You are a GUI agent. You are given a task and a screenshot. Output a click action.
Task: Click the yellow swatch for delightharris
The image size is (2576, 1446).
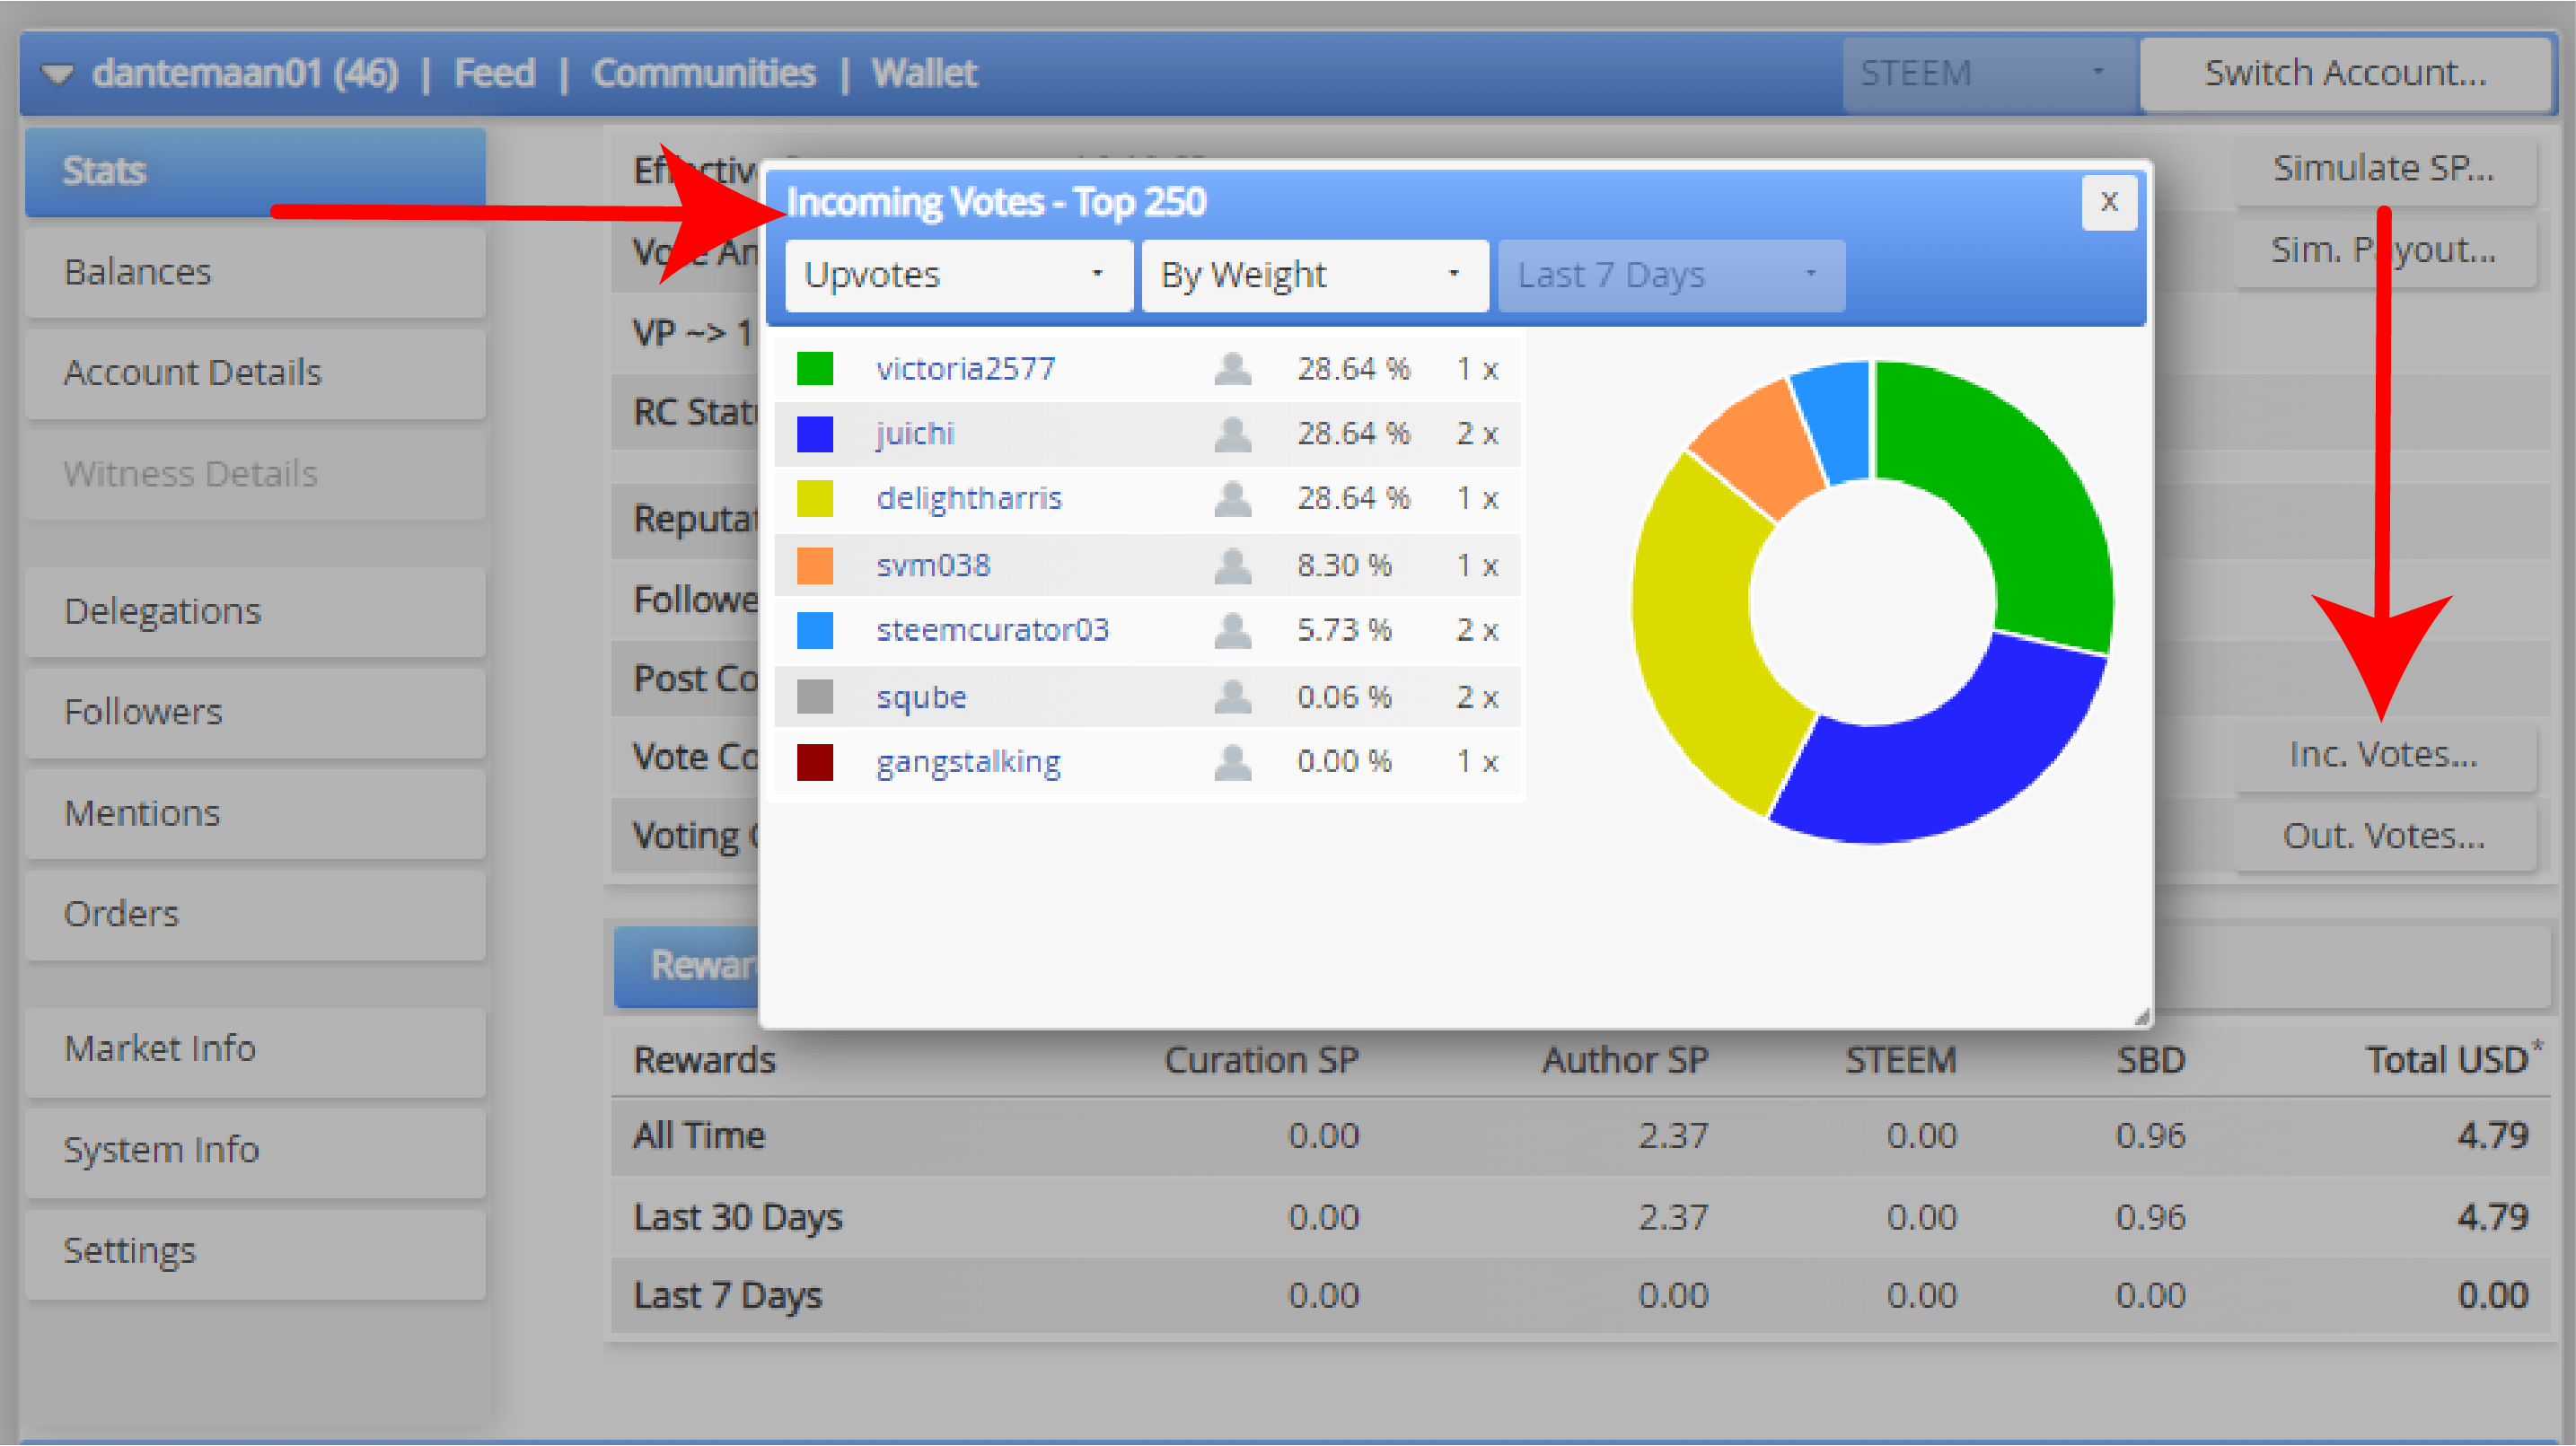tap(814, 498)
